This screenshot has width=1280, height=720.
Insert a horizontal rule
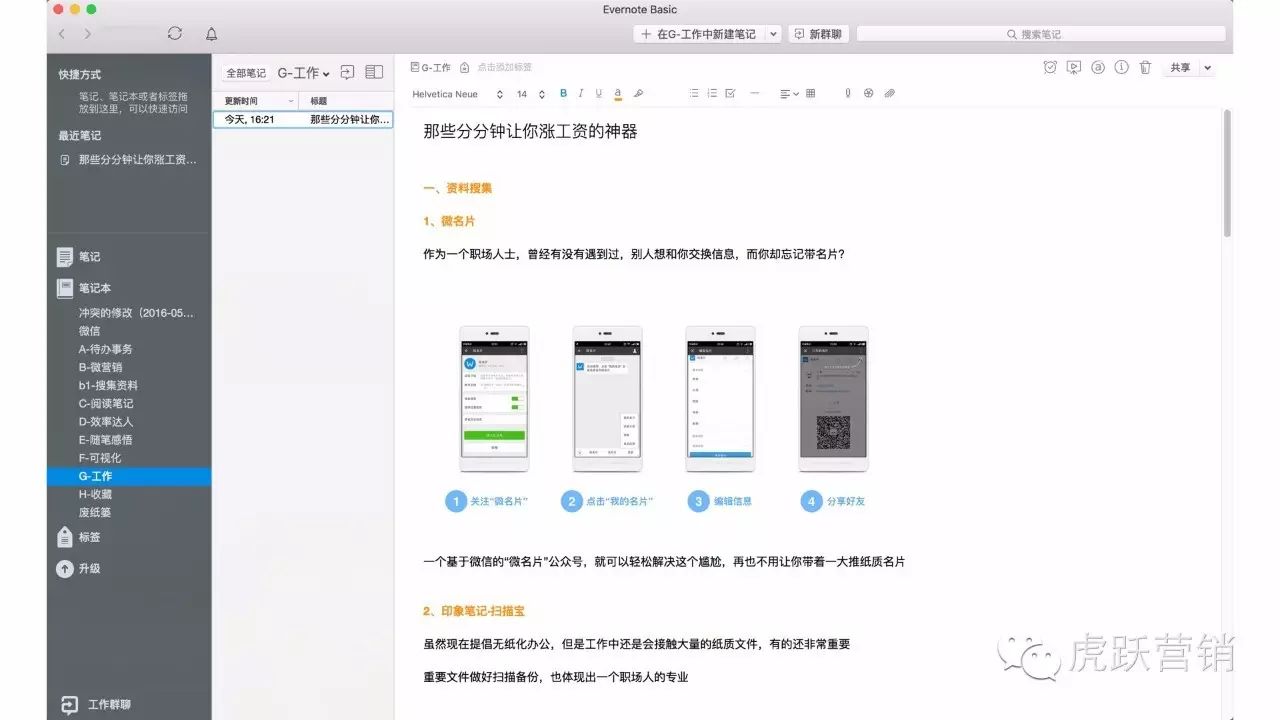coord(755,94)
